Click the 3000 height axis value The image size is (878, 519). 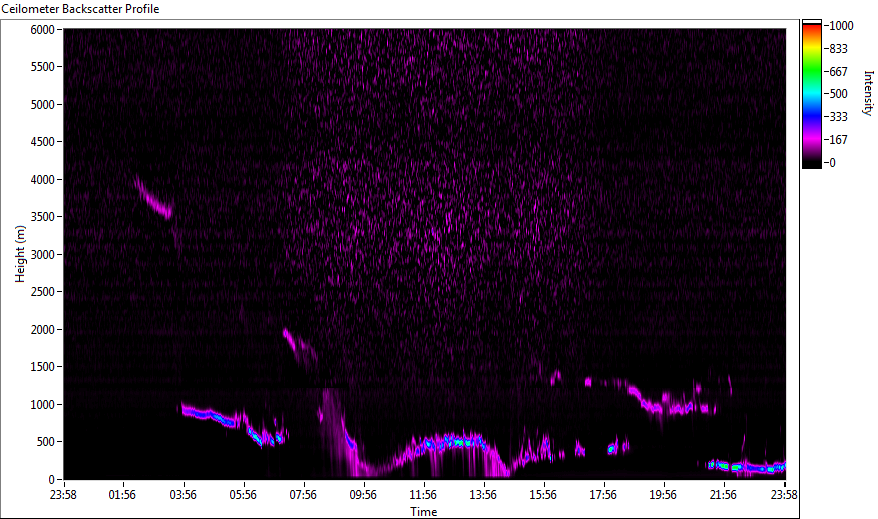(x=43, y=255)
